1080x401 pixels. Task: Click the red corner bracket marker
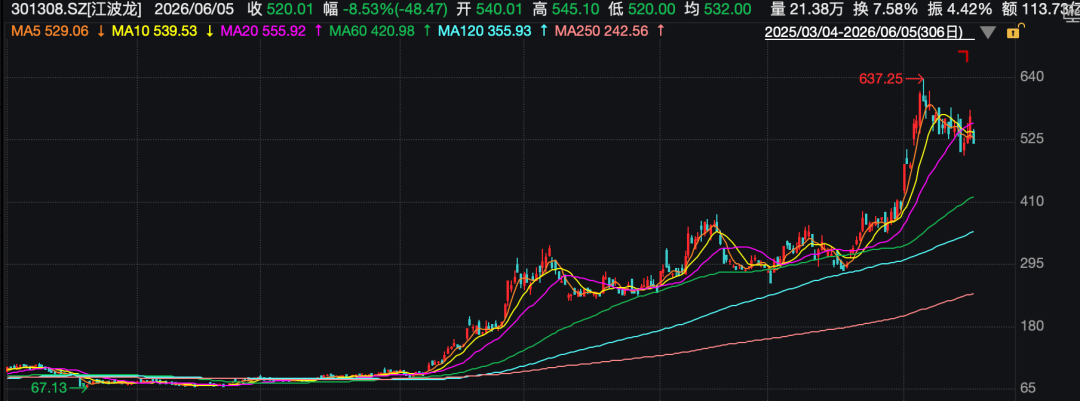(x=964, y=56)
